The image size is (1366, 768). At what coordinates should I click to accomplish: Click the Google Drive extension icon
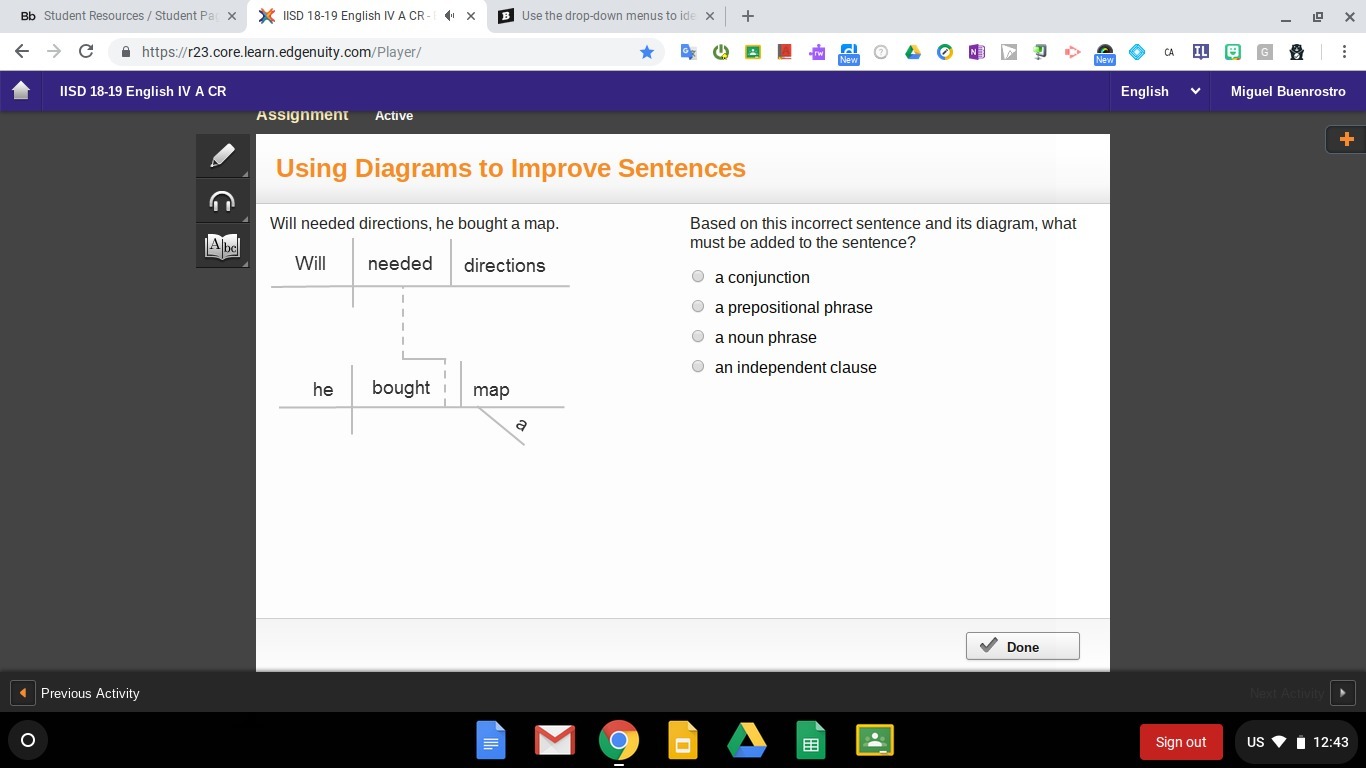tap(913, 52)
